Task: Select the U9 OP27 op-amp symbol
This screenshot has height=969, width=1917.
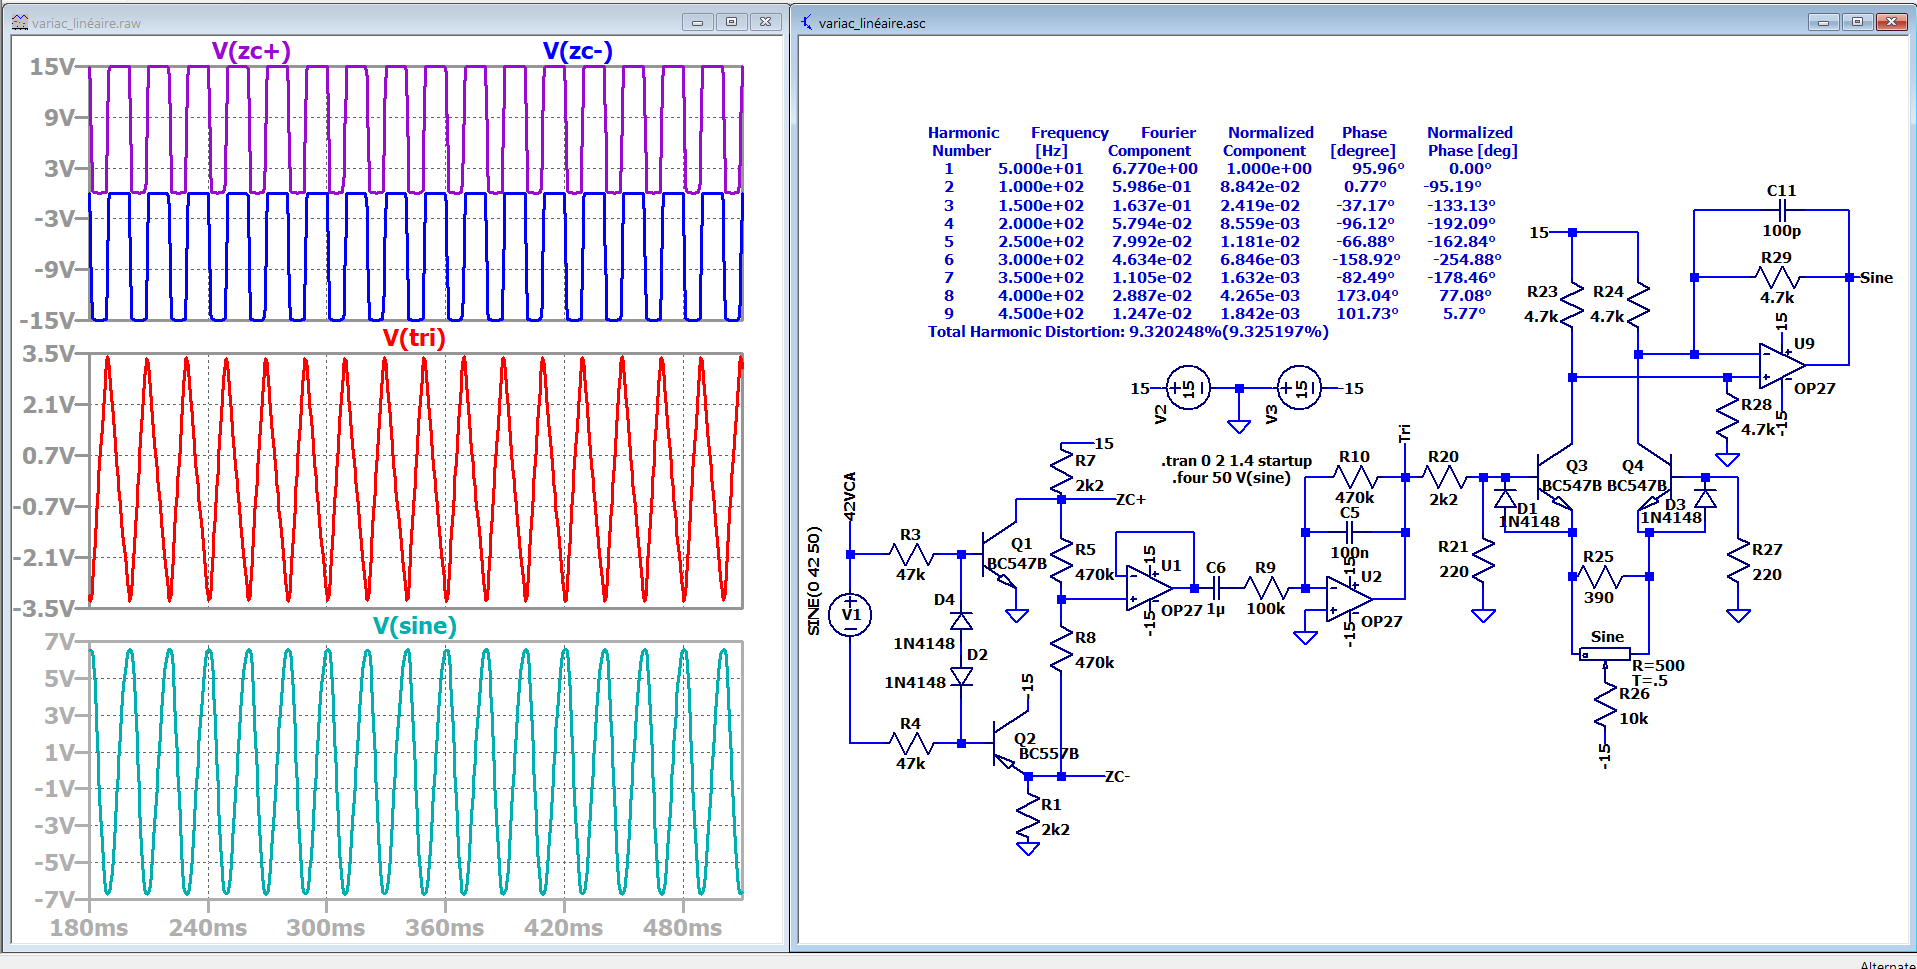Action: coord(1781,366)
